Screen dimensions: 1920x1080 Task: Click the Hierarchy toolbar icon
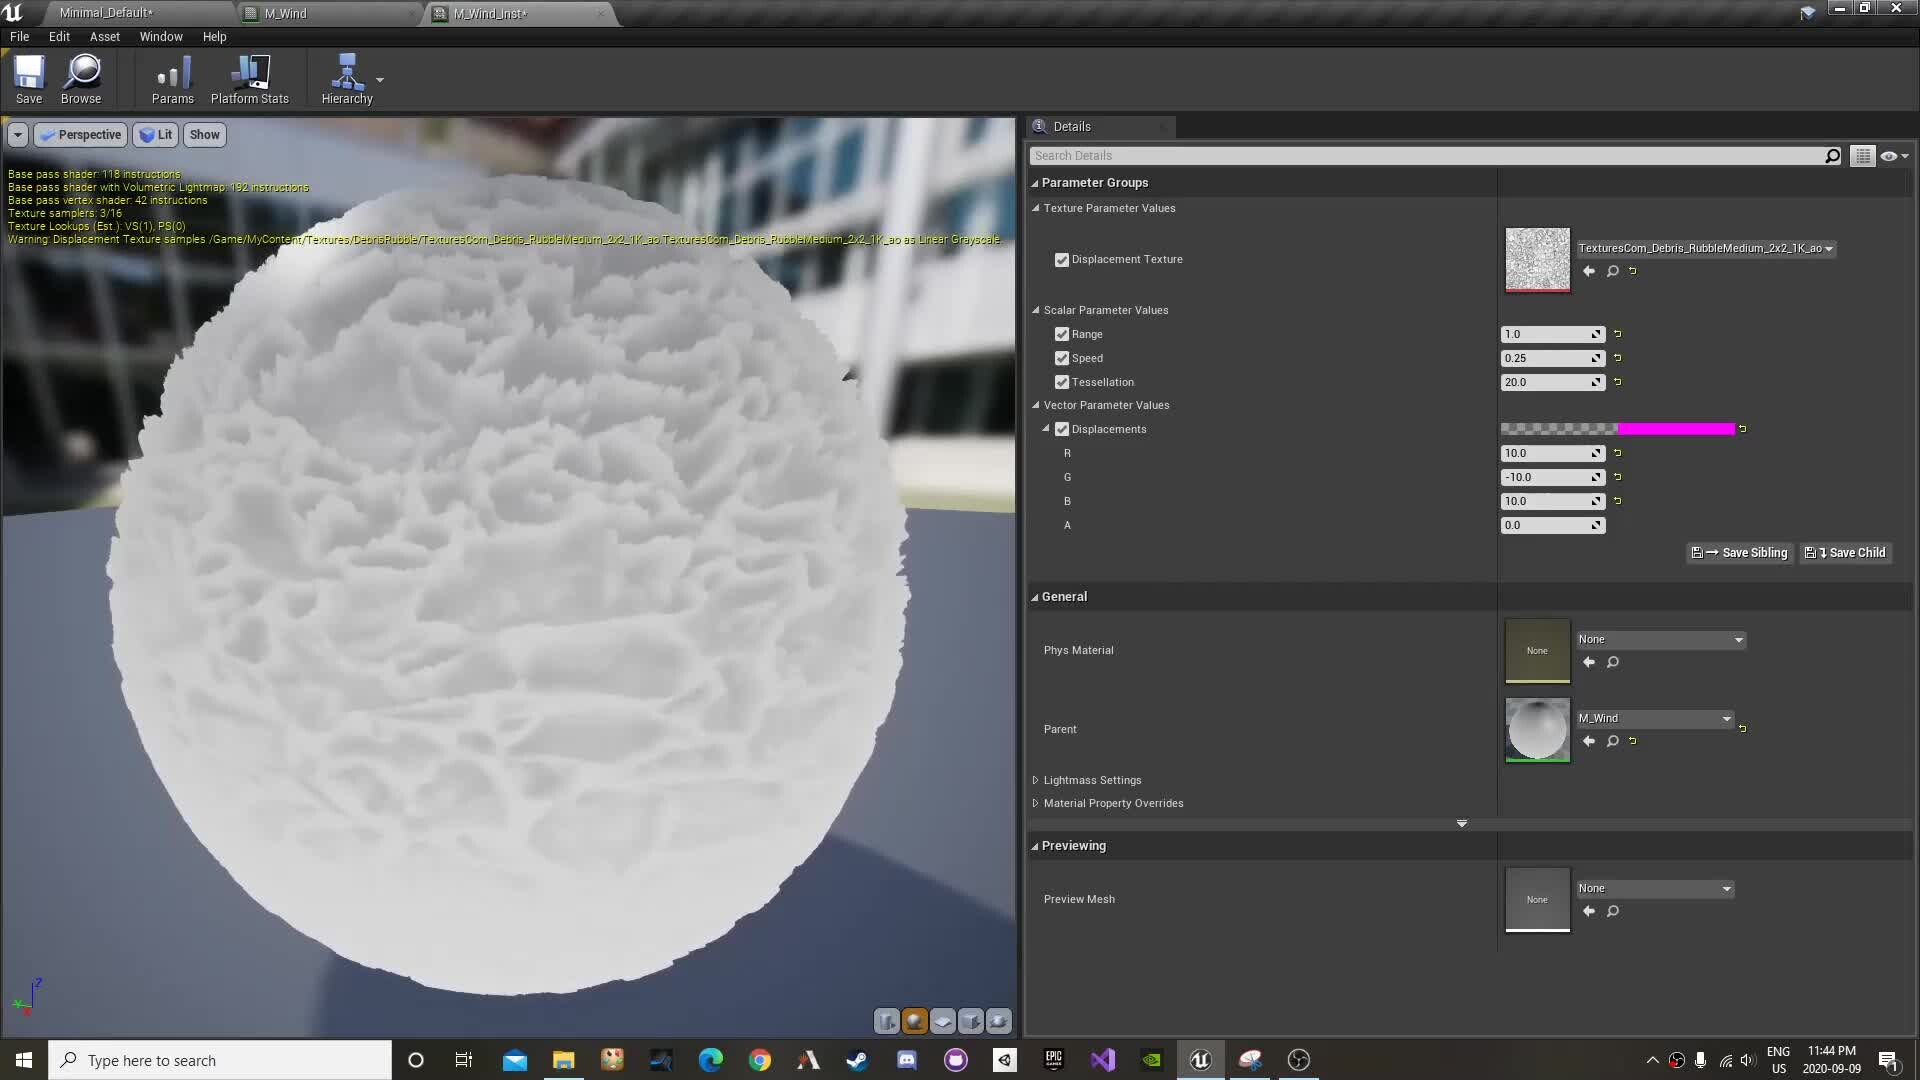[x=346, y=78]
